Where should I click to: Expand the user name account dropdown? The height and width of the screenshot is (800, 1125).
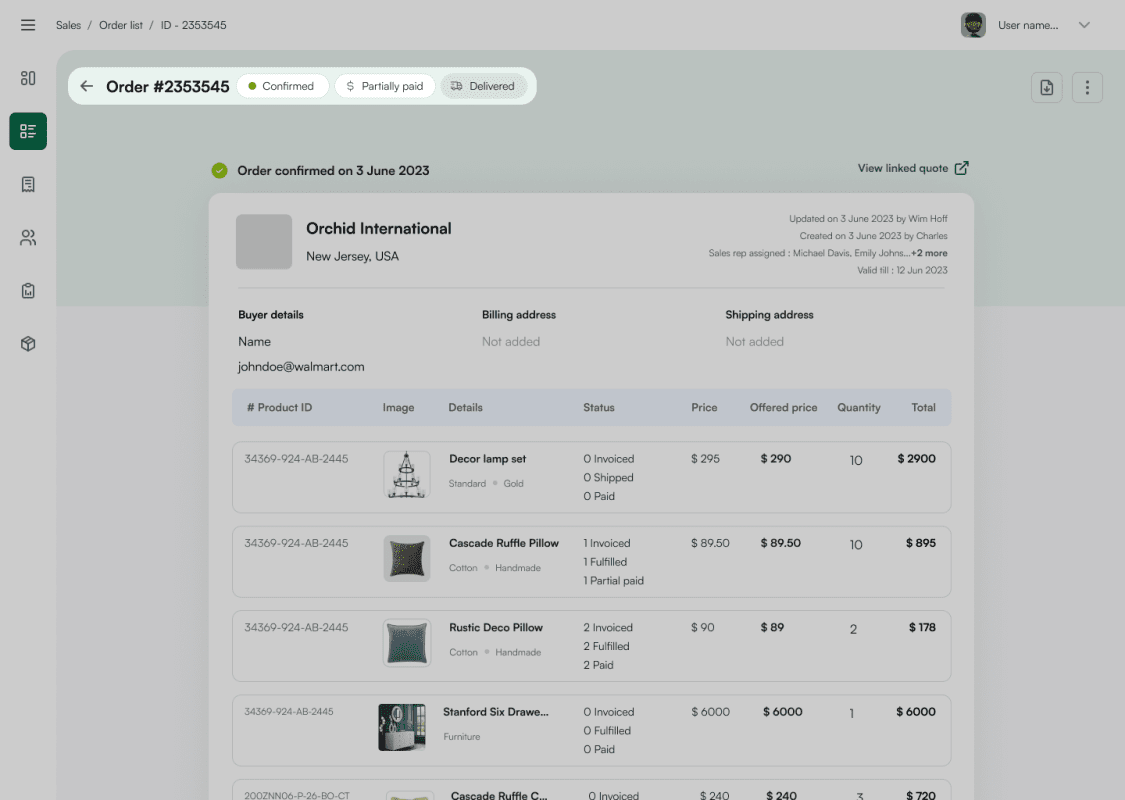coord(1084,24)
